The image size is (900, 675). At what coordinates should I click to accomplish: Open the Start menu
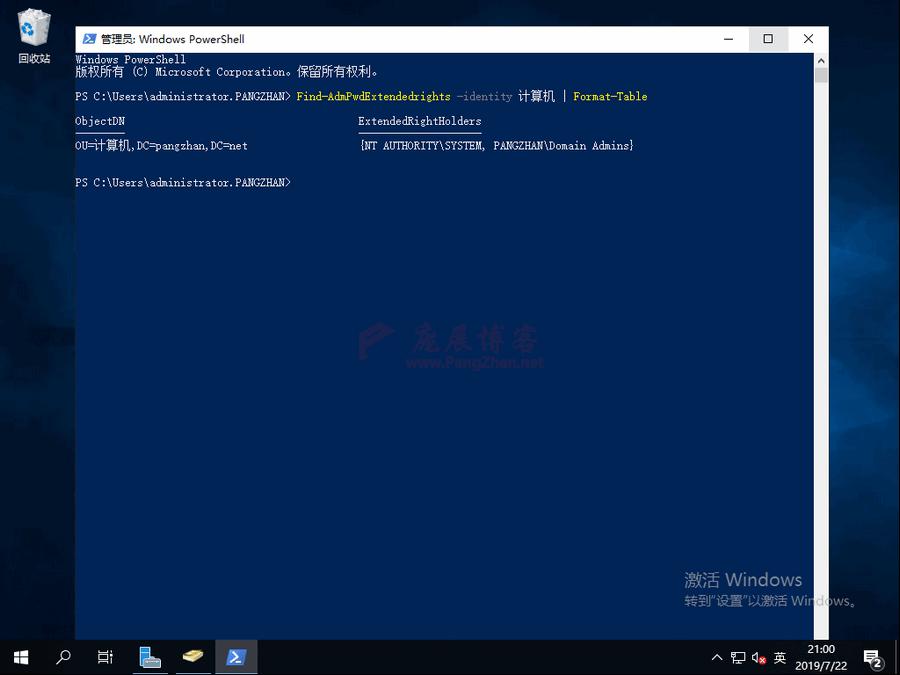(x=20, y=657)
